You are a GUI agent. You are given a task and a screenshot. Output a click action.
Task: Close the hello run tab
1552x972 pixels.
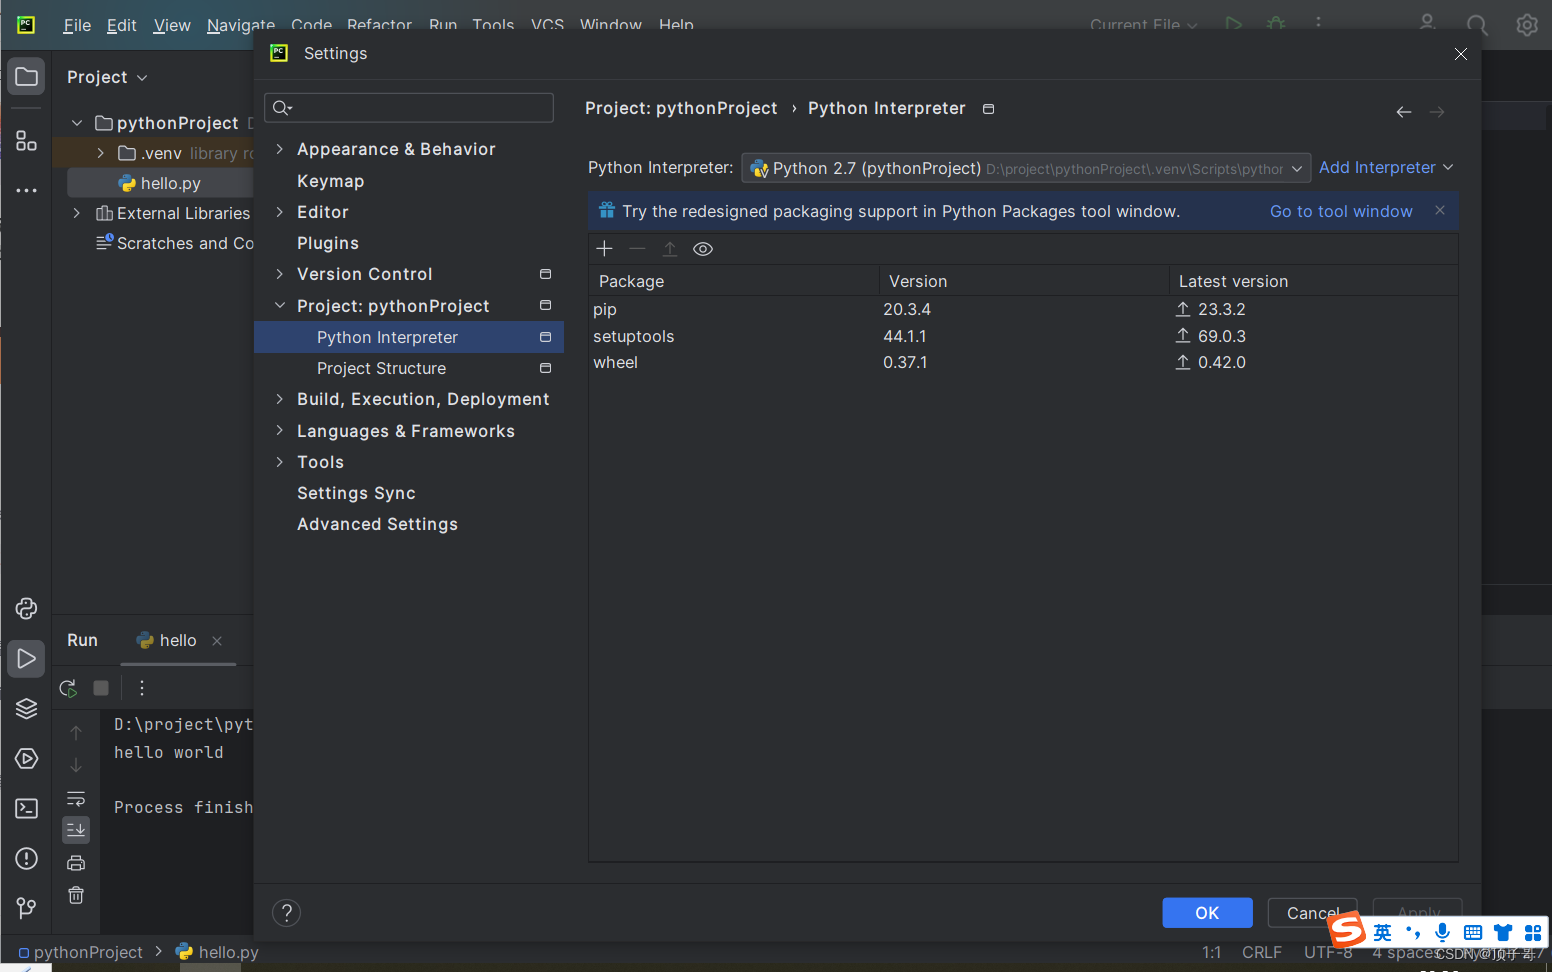(217, 641)
